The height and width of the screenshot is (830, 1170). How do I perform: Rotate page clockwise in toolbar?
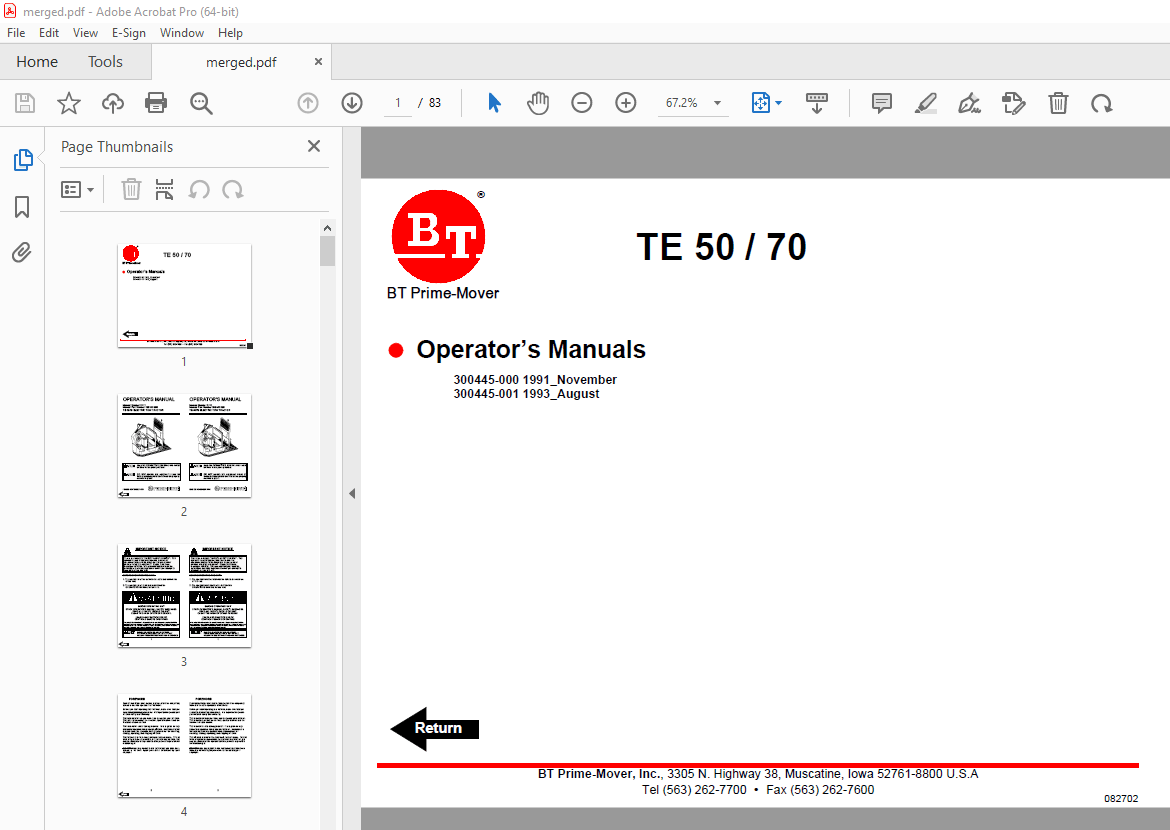[x=1101, y=103]
